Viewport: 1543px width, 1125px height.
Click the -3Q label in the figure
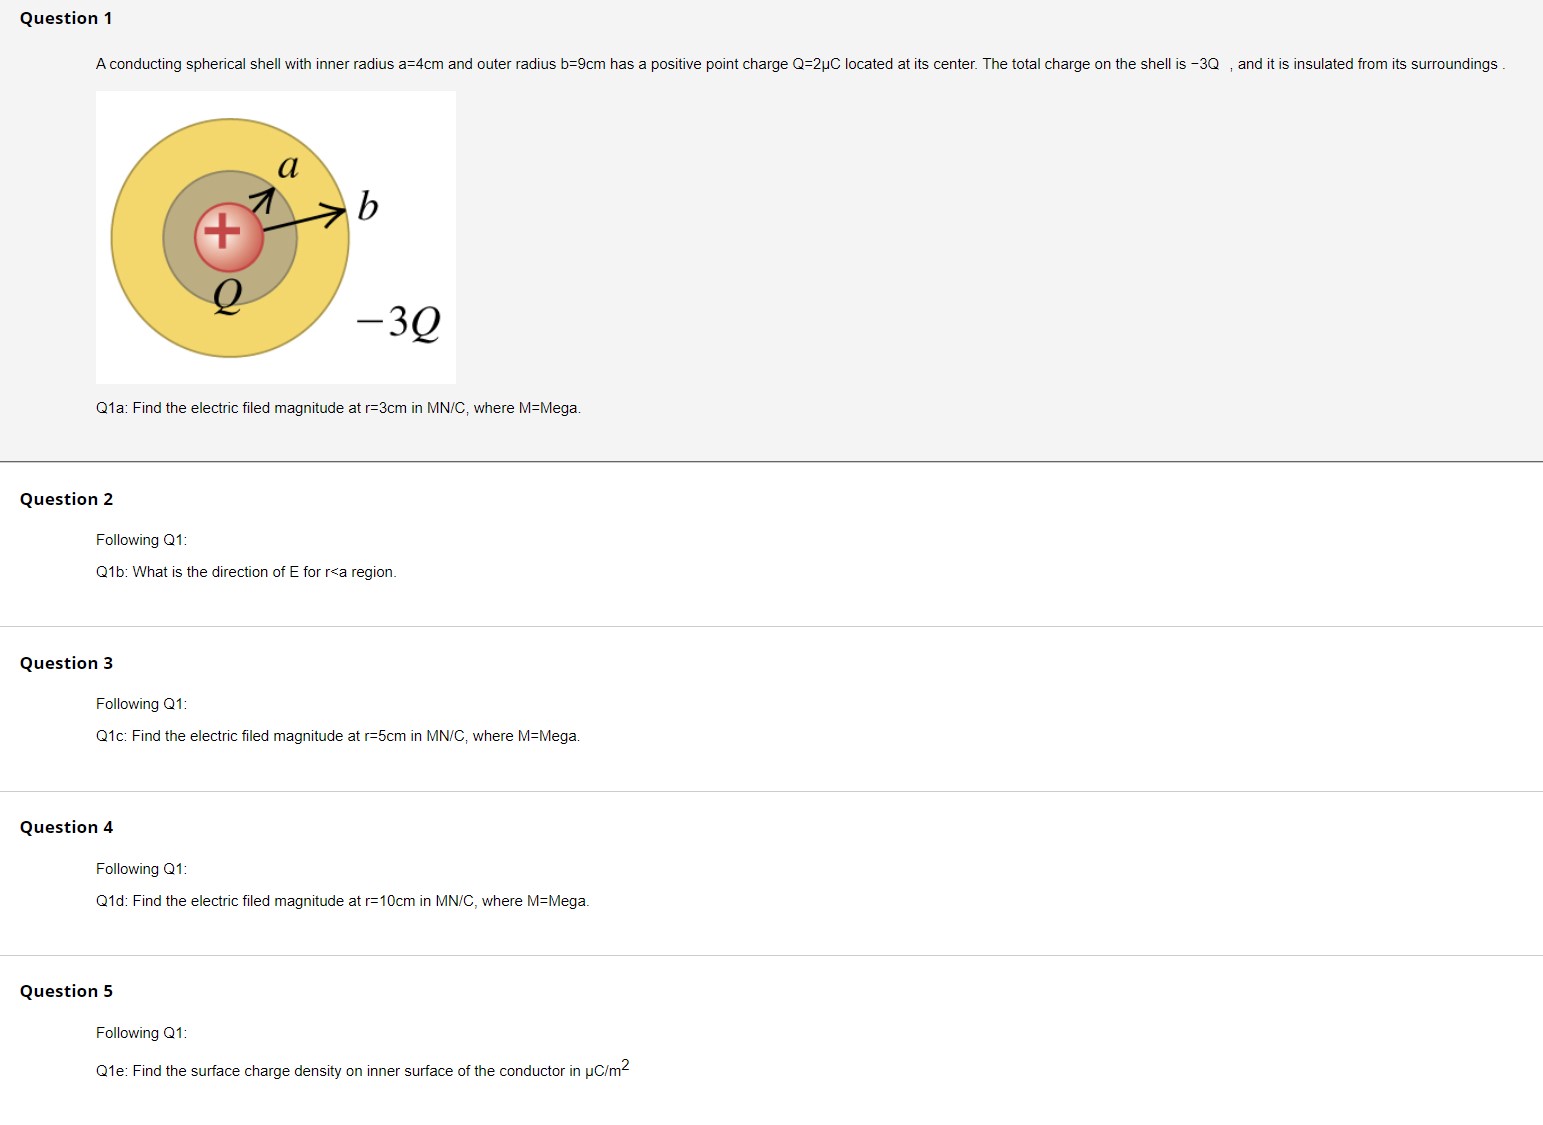coord(398,322)
